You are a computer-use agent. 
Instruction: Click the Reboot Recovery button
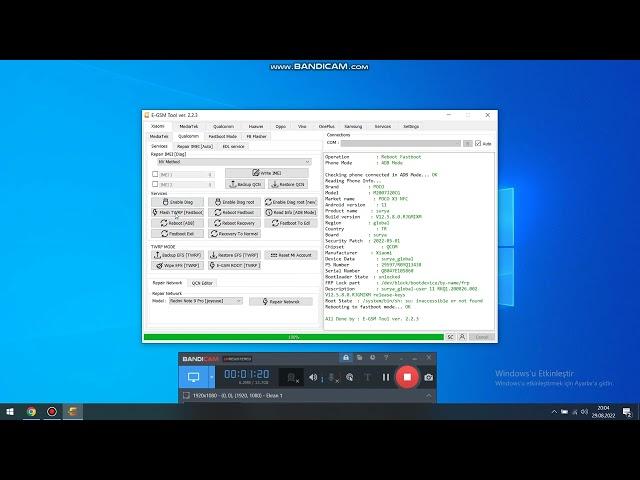coord(234,223)
